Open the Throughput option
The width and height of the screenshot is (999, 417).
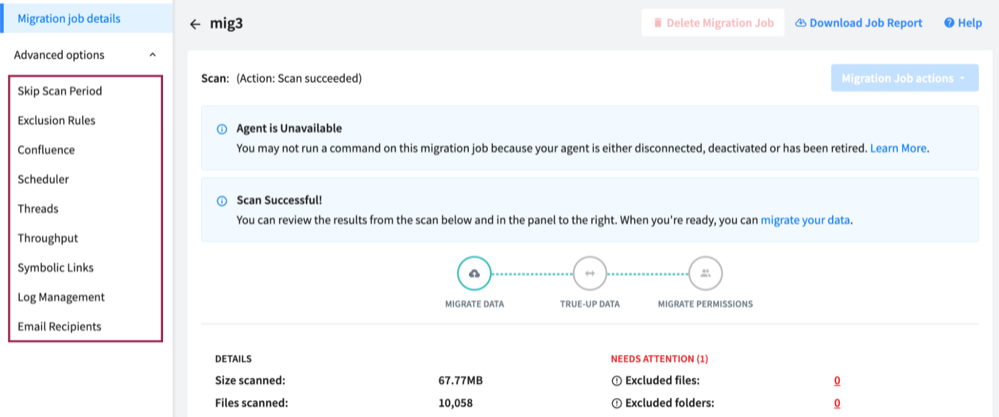[48, 238]
